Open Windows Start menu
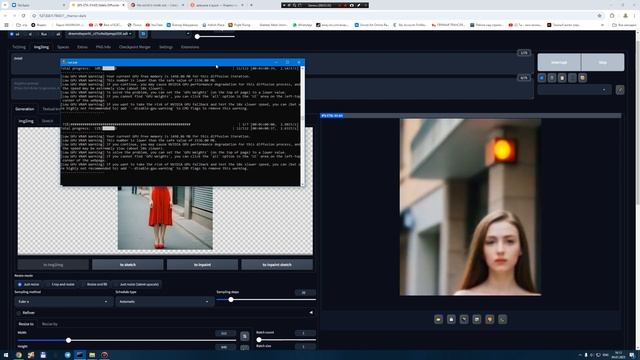 [x=6, y=355]
